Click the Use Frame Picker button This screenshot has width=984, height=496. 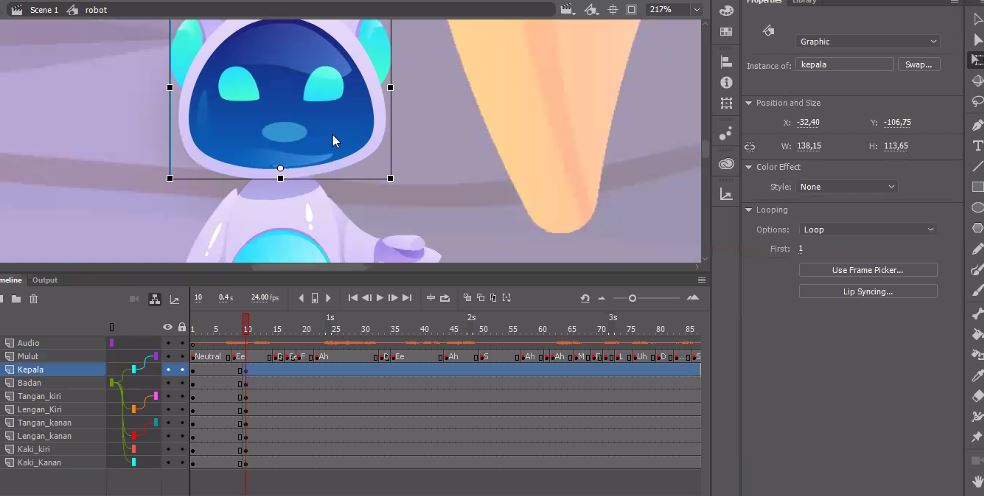[867, 270]
